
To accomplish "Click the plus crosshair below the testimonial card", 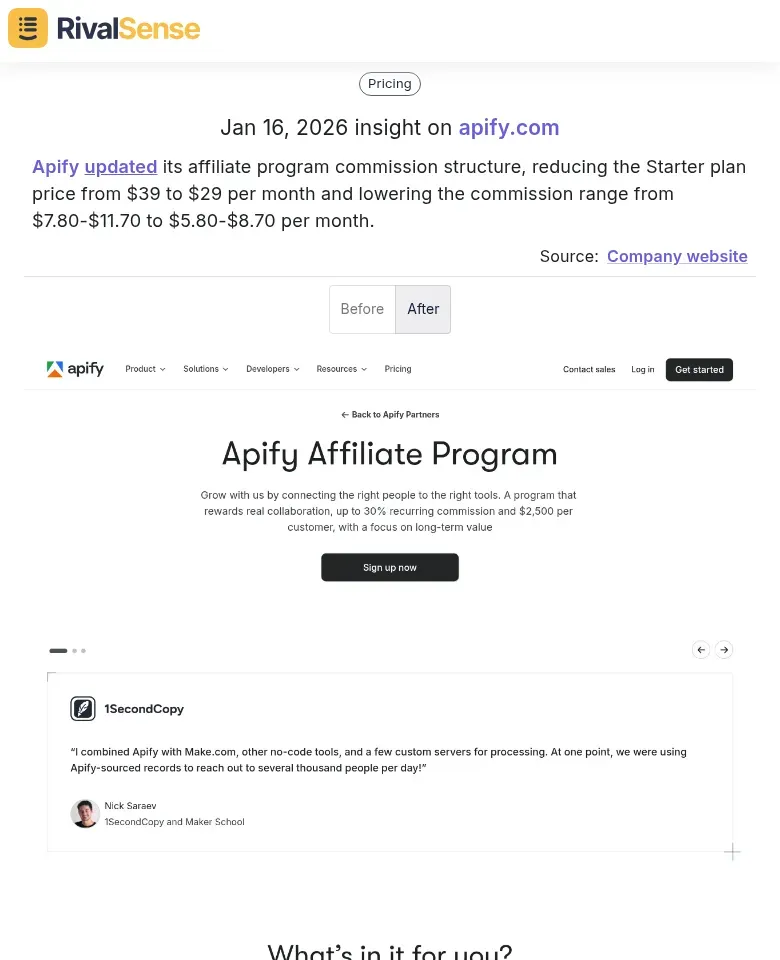I will click(x=732, y=851).
